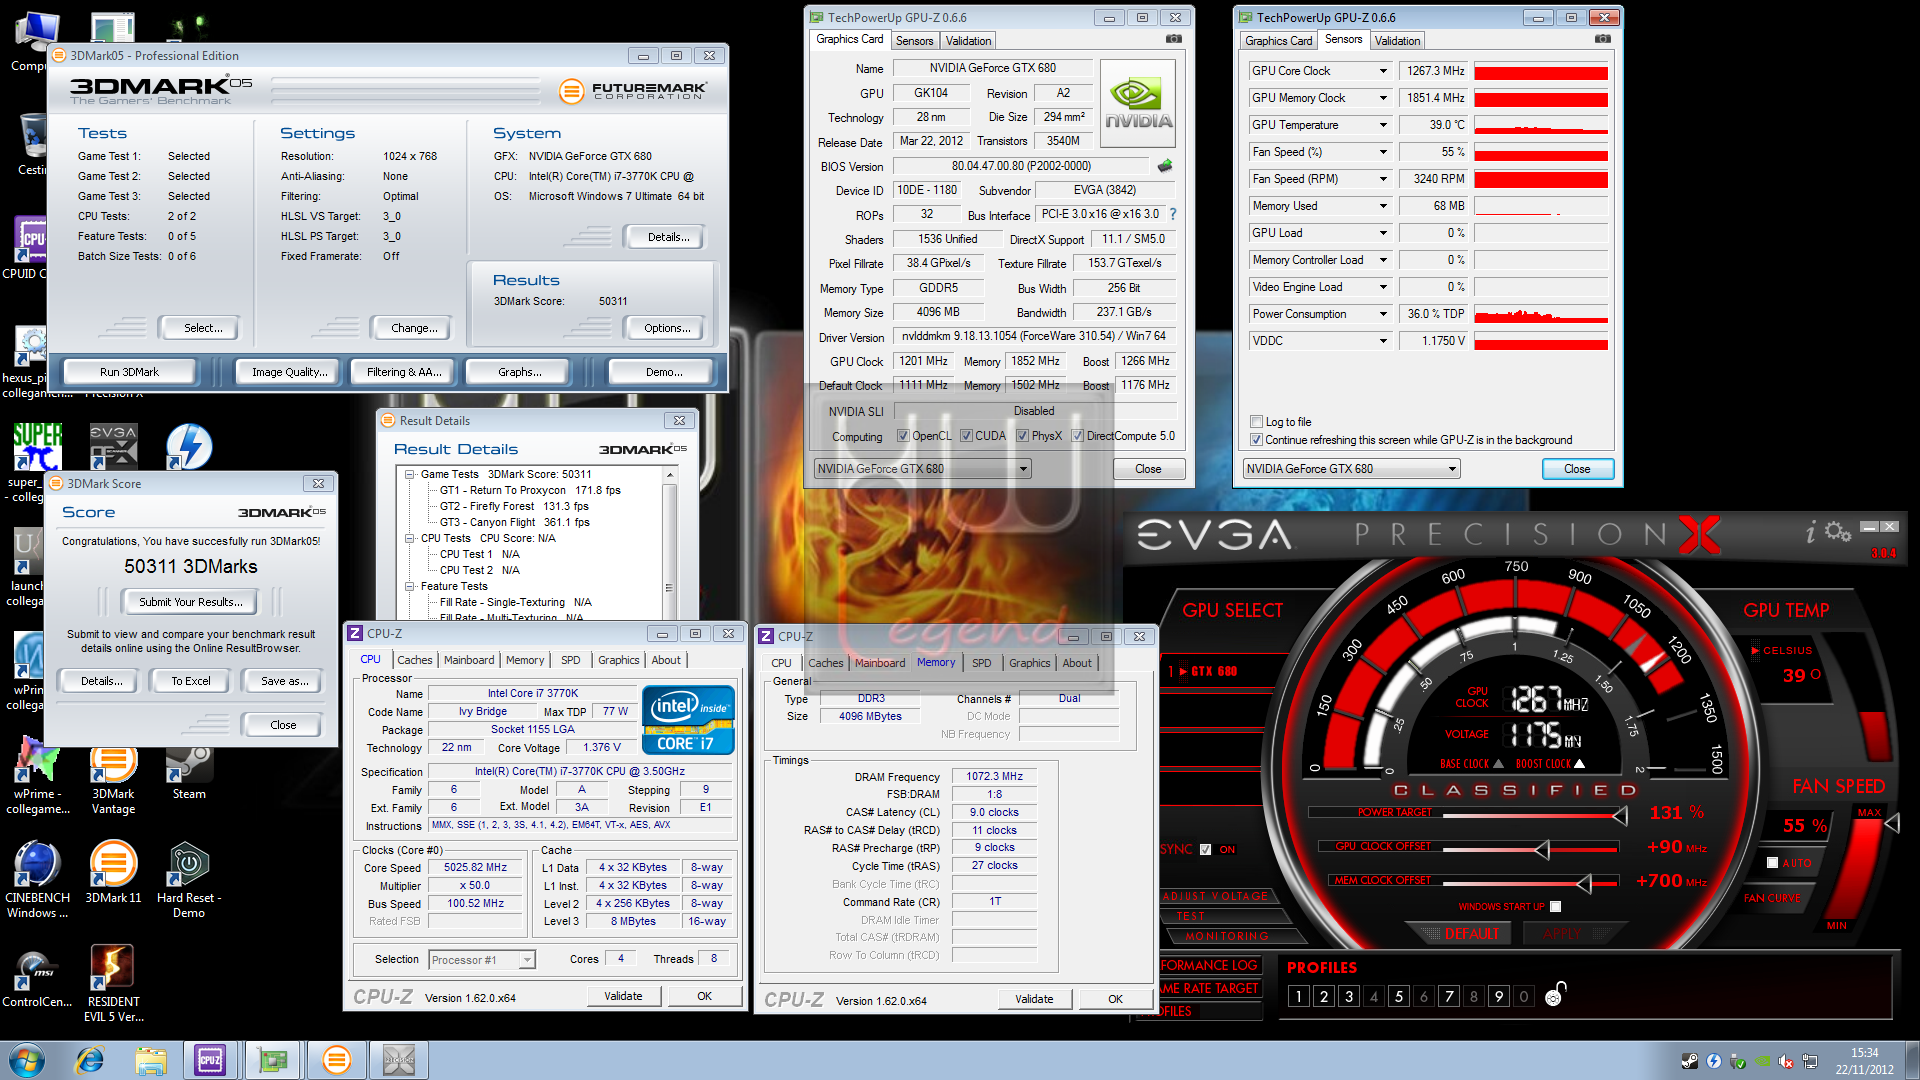This screenshot has width=1920, height=1080.
Task: Open the Hard Reset Demo desktop icon
Action: [189, 880]
